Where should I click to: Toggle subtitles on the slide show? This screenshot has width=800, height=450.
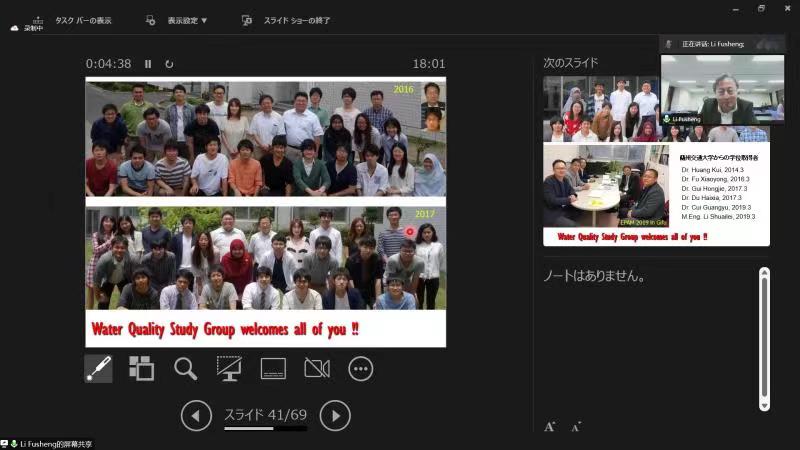click(273, 368)
